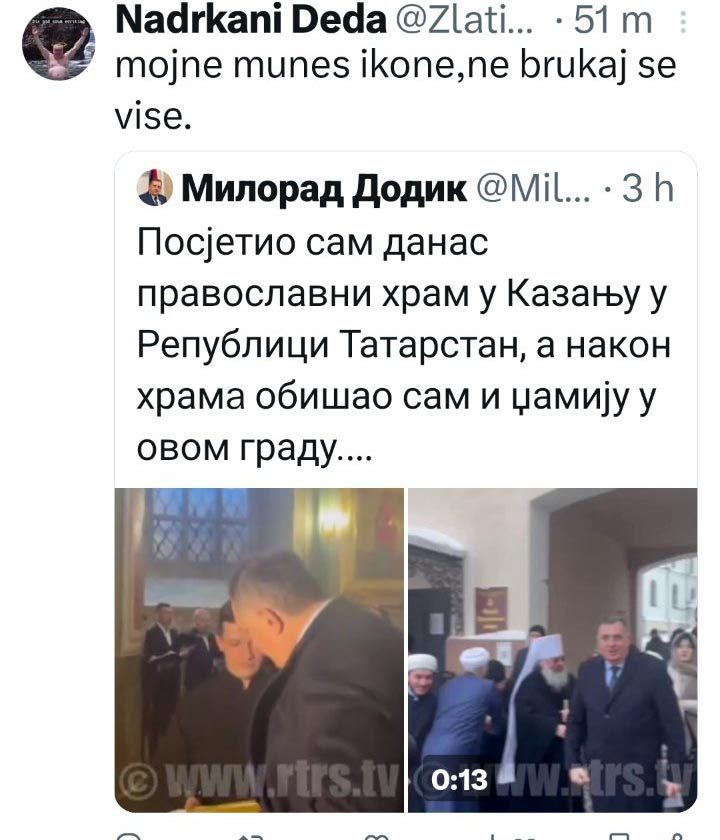Open the three-dot more options menu
The image size is (720, 840).
683,21
